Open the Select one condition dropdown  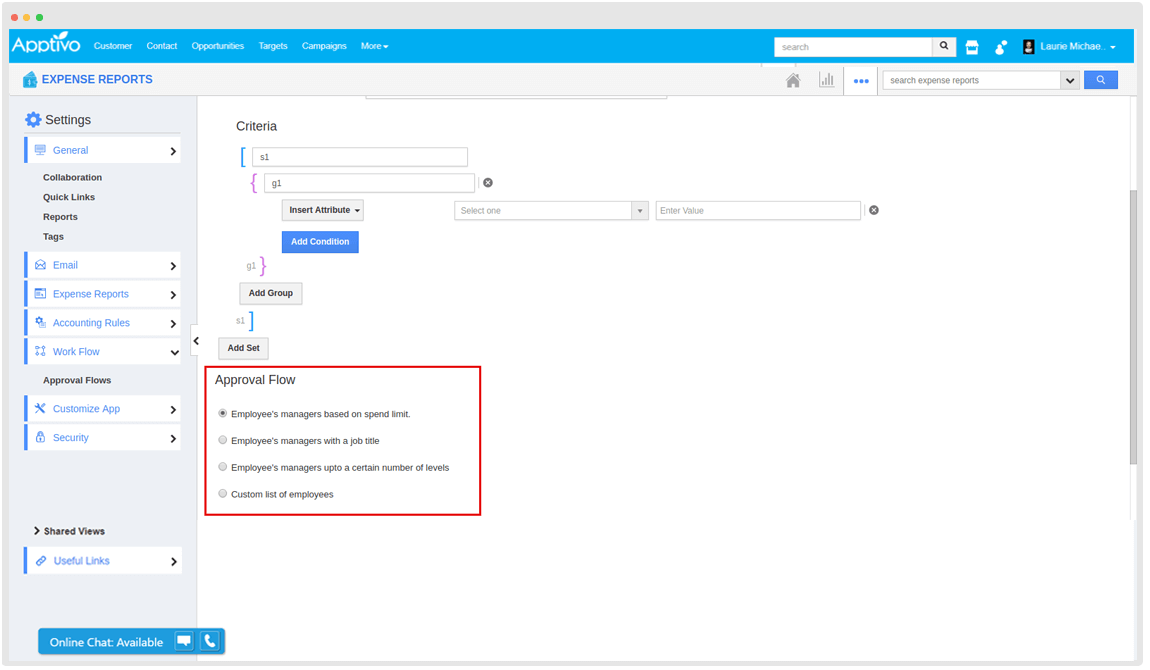point(551,211)
